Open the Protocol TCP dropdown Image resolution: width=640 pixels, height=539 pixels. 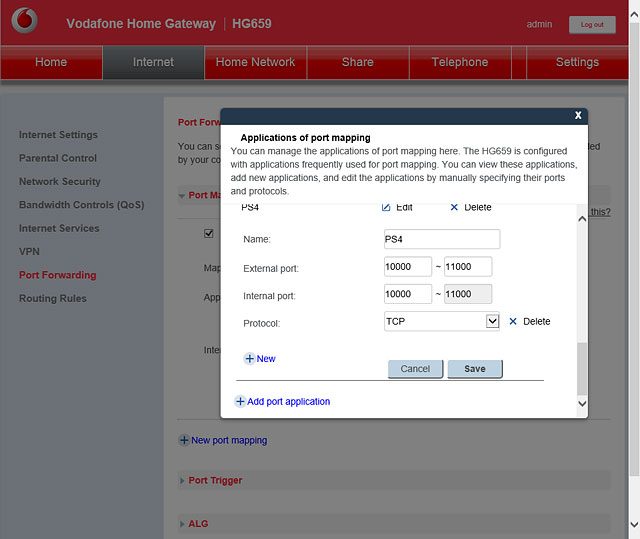(492, 321)
